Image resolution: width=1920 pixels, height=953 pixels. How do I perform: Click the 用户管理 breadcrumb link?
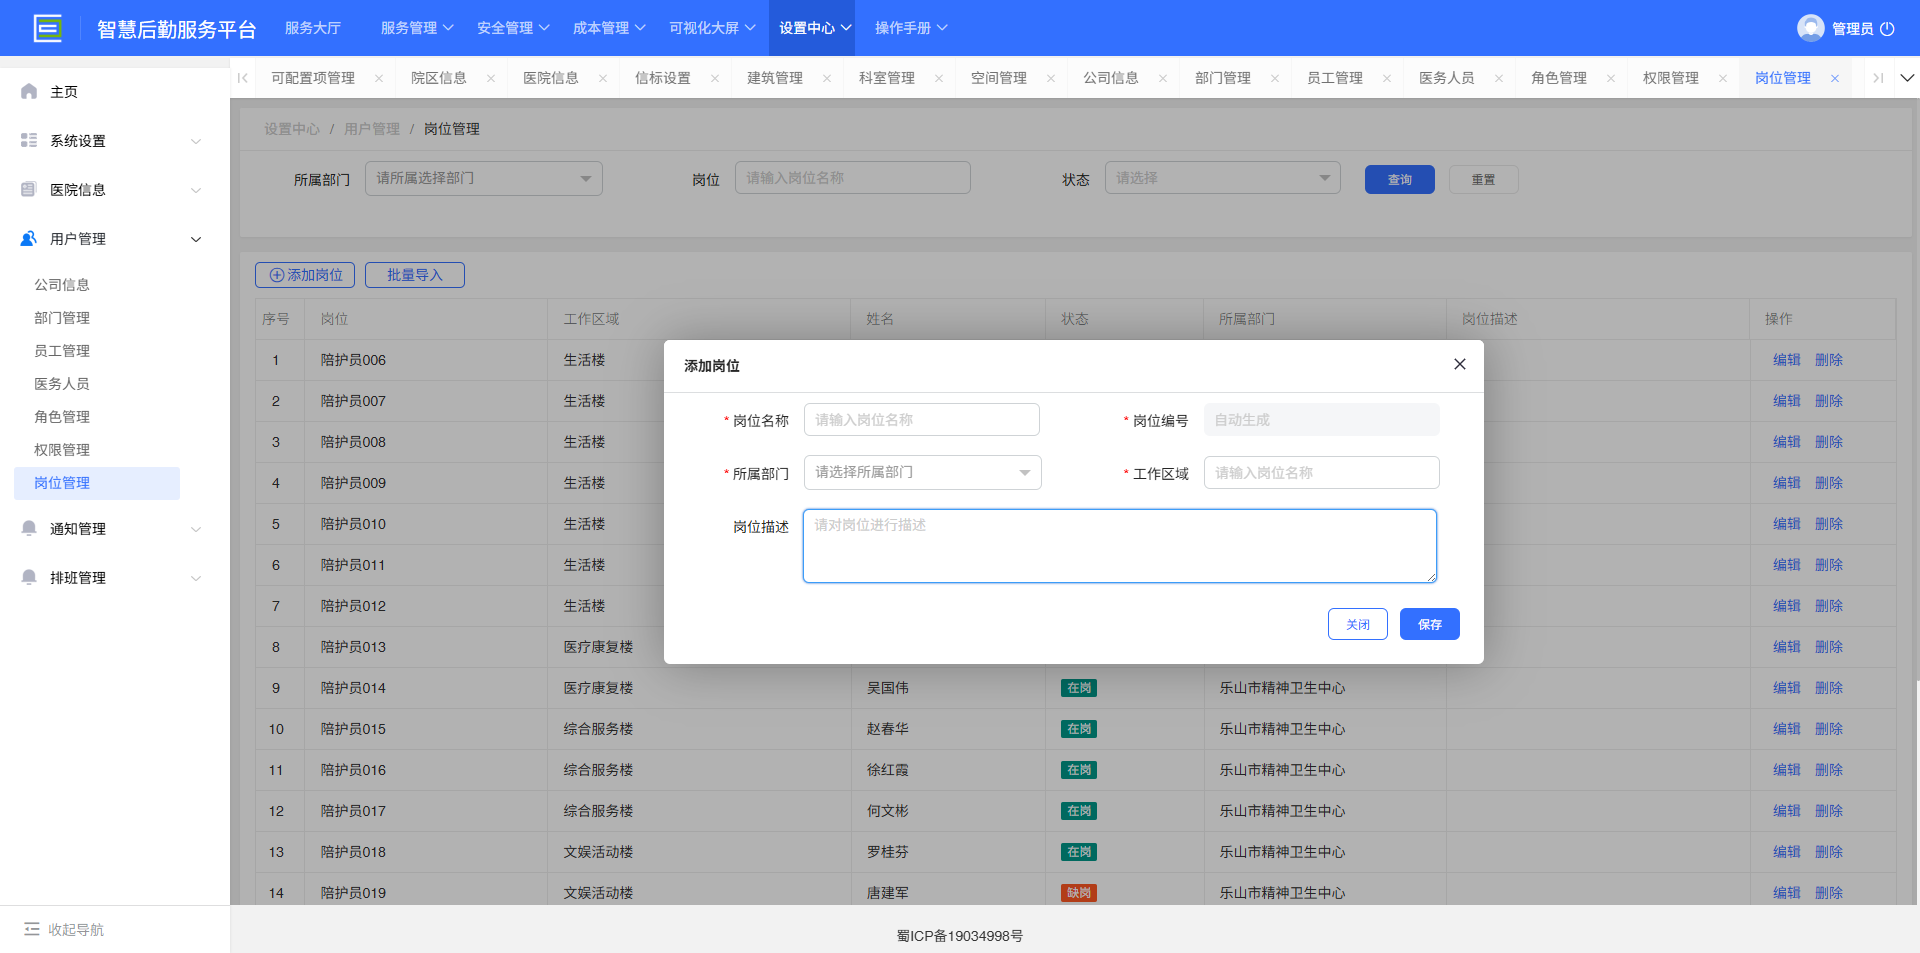pyautogui.click(x=372, y=129)
